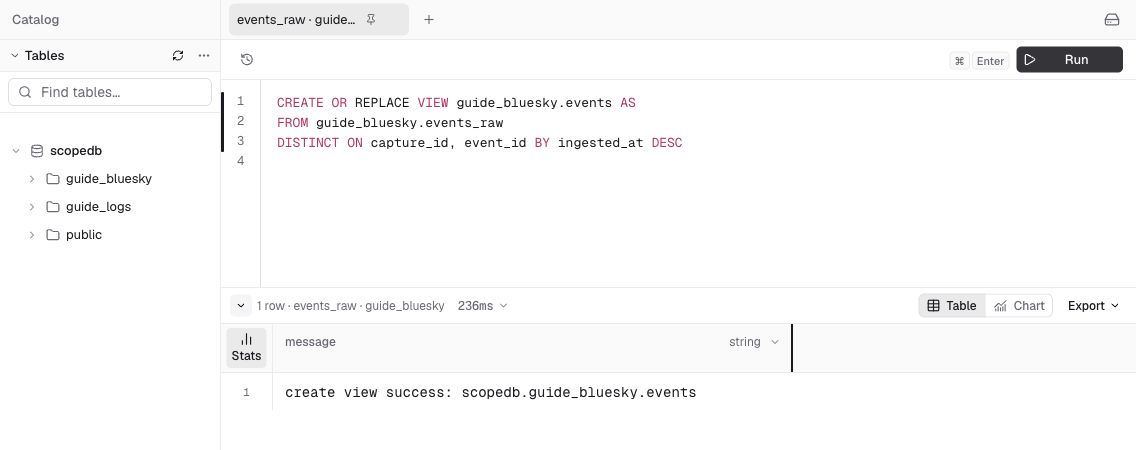Open the Export dropdown

click(x=1093, y=306)
